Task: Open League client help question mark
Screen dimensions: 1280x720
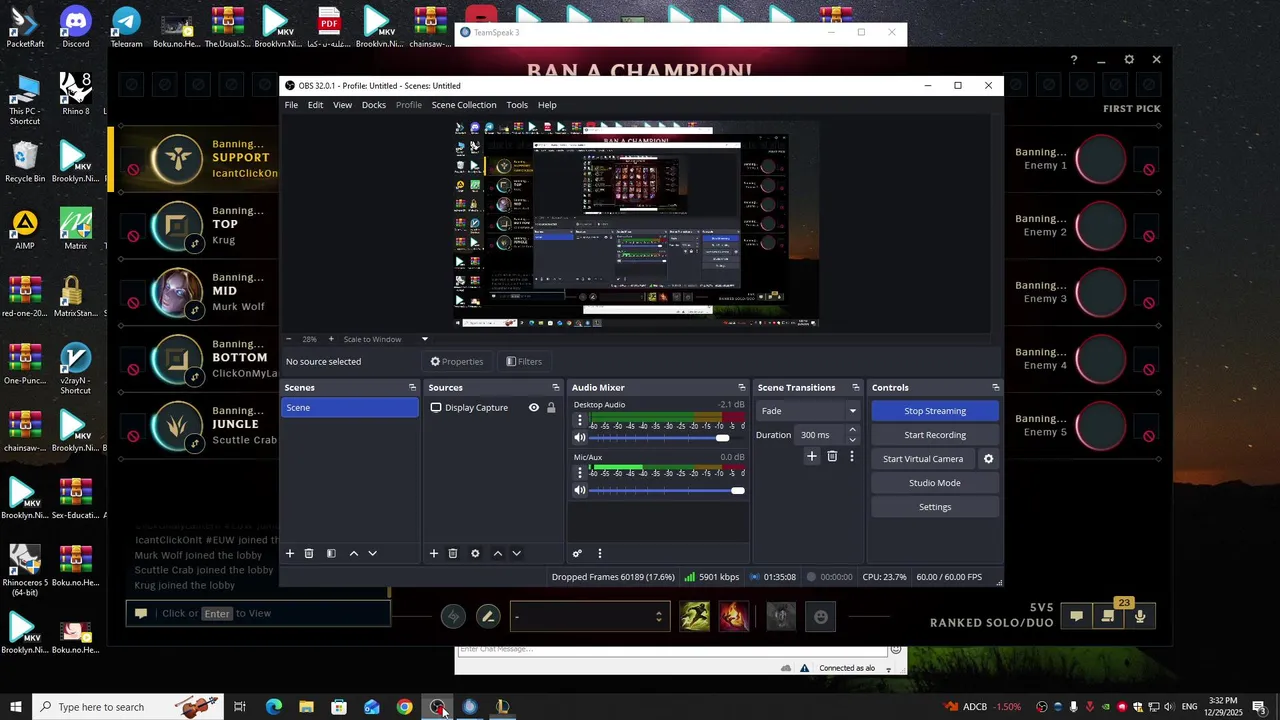Action: (x=1074, y=60)
